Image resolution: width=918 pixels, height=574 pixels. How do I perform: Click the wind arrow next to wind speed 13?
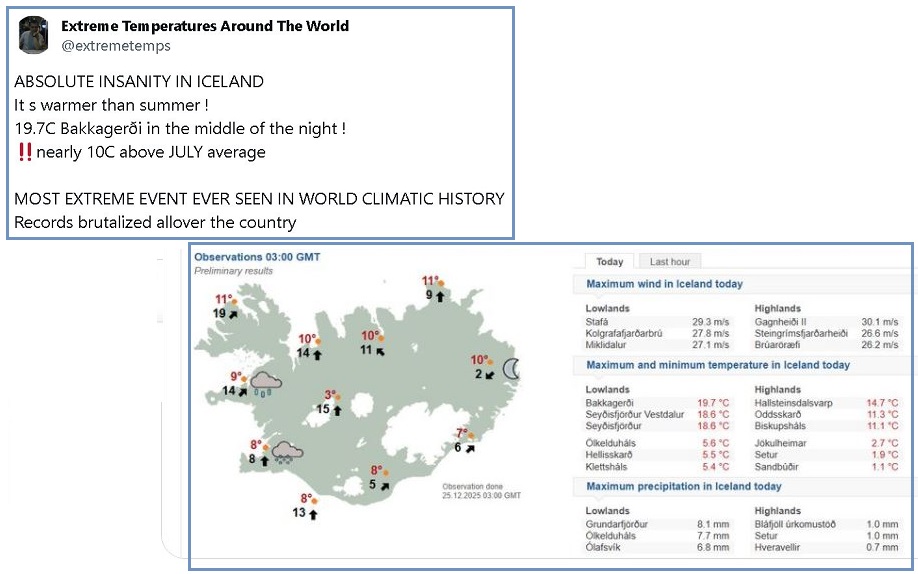click(313, 513)
